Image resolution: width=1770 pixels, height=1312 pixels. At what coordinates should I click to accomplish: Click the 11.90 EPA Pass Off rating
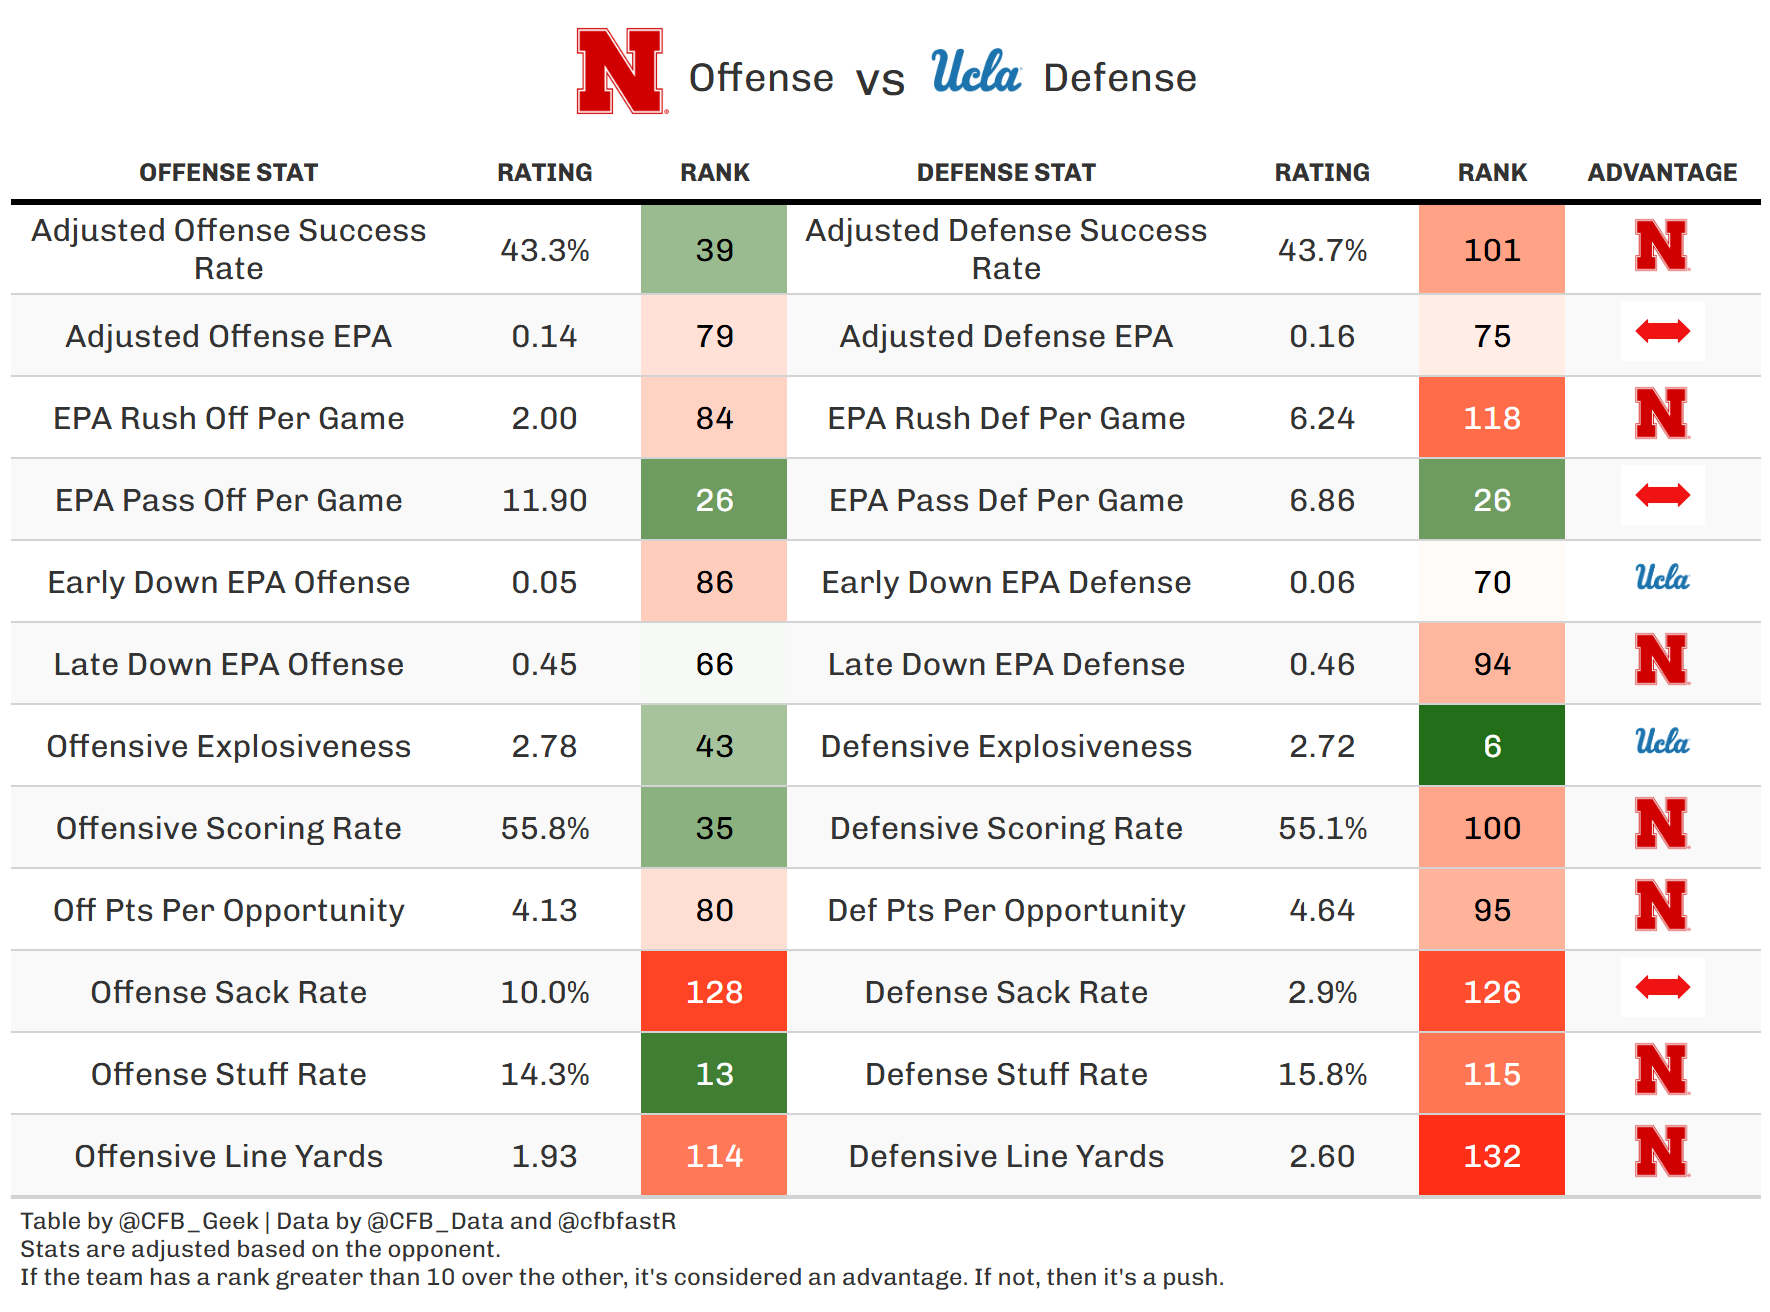coord(544,500)
